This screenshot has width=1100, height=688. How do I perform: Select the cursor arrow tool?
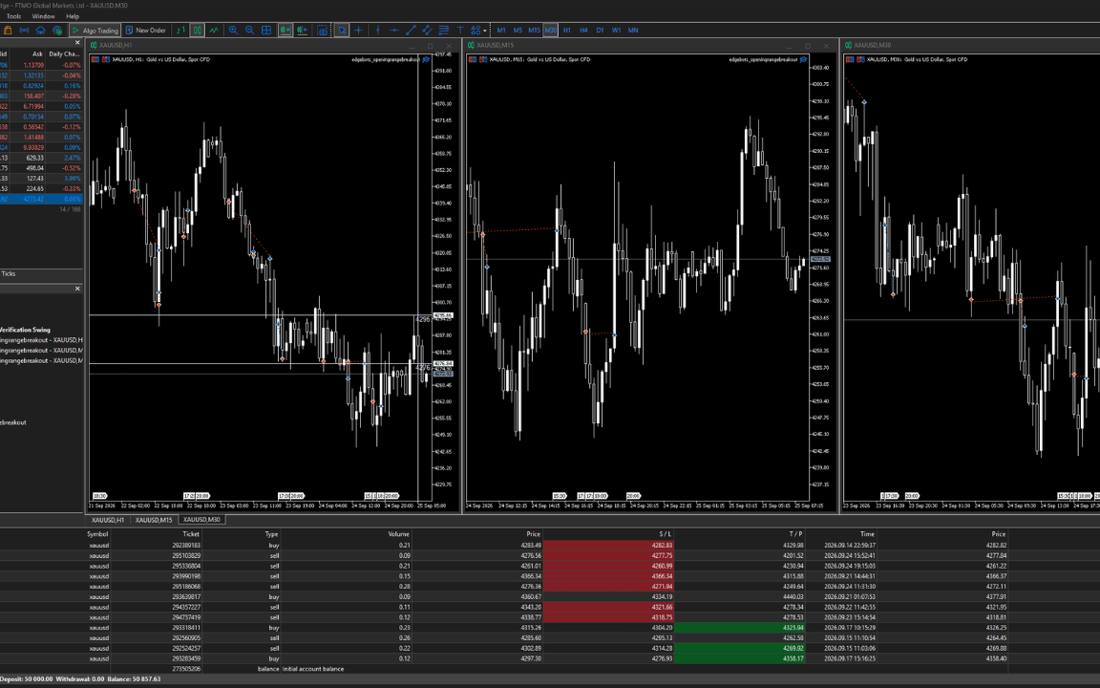[x=342, y=30]
